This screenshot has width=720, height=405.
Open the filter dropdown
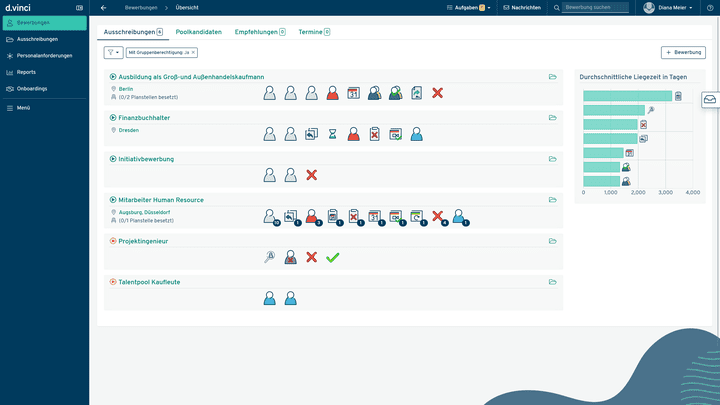point(113,52)
